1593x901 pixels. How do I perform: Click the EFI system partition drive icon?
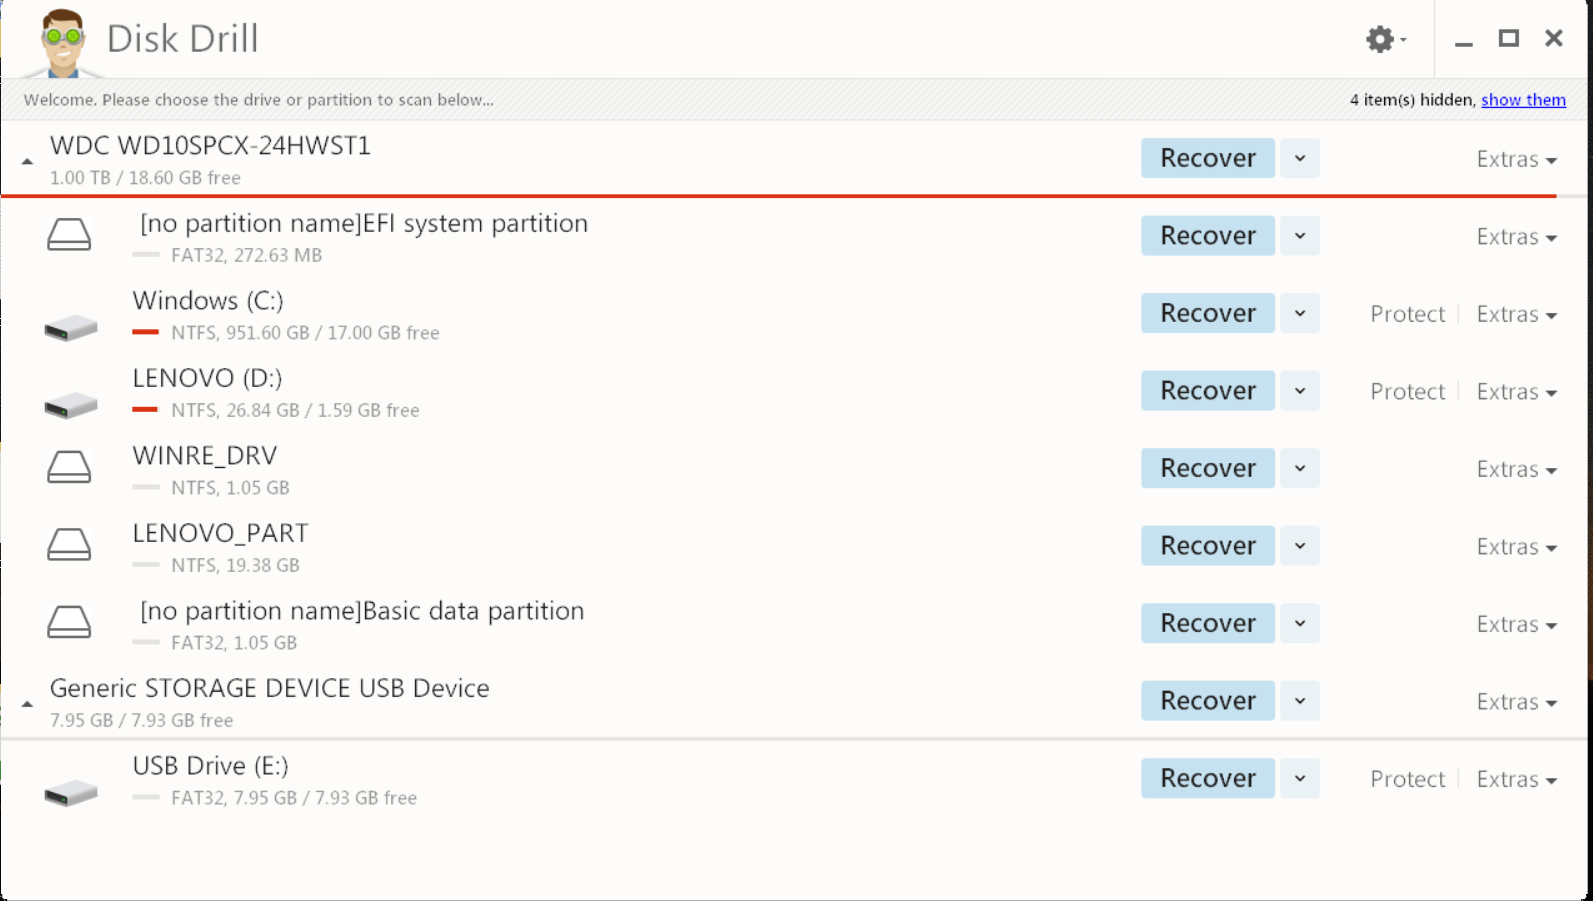[x=69, y=235]
